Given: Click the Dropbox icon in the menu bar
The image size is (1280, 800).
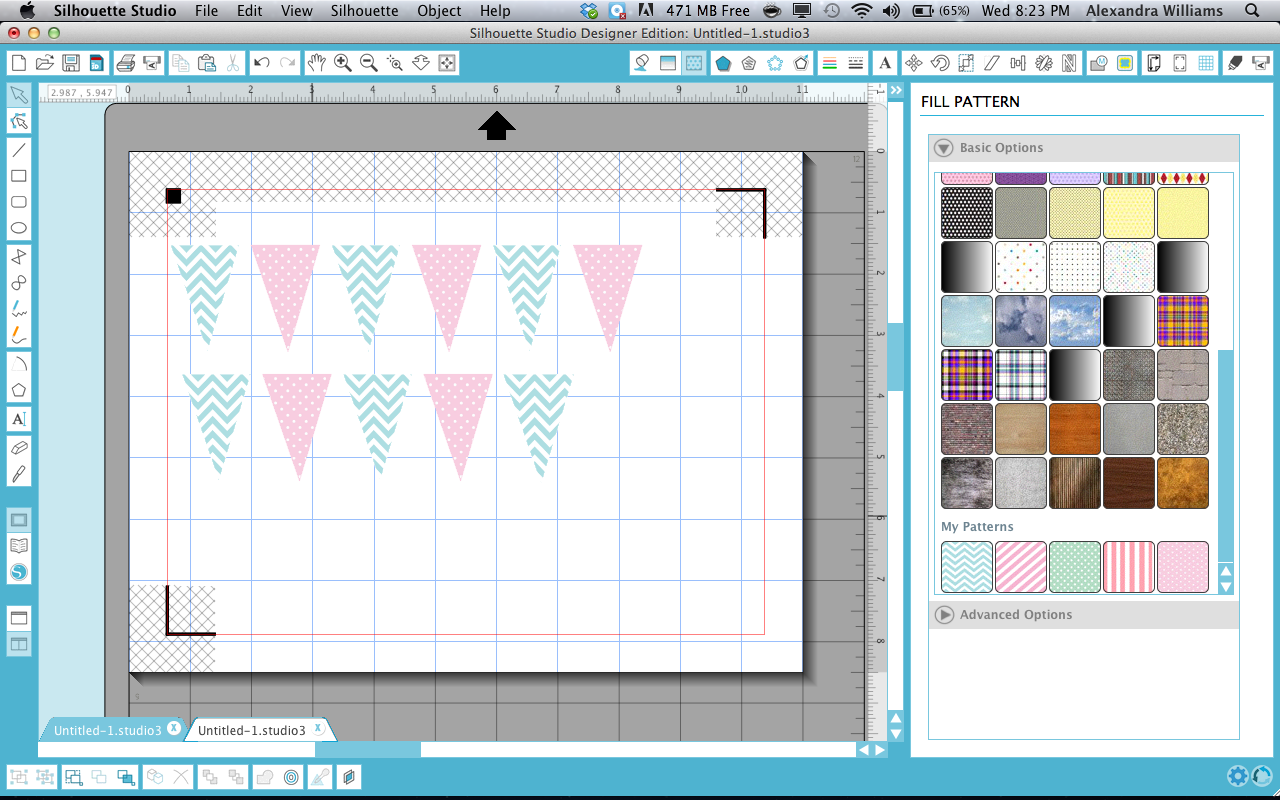Looking at the screenshot, I should [x=589, y=11].
